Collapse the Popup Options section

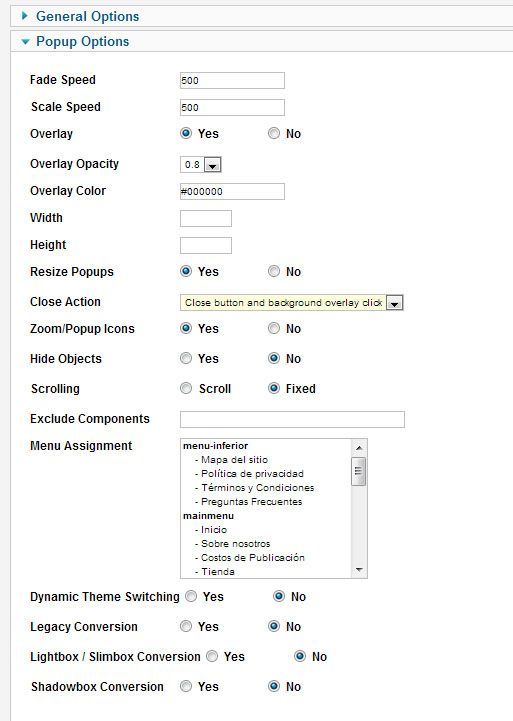pos(82,41)
